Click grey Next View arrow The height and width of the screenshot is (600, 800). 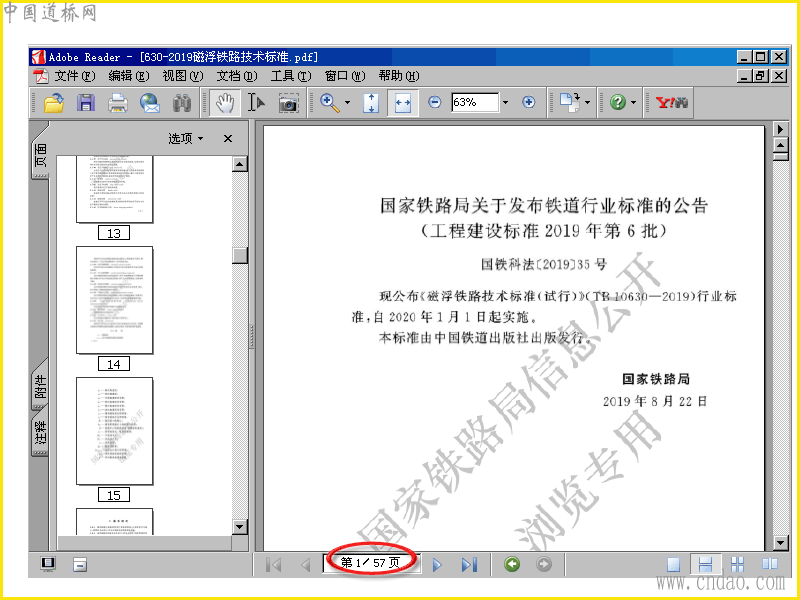(544, 564)
